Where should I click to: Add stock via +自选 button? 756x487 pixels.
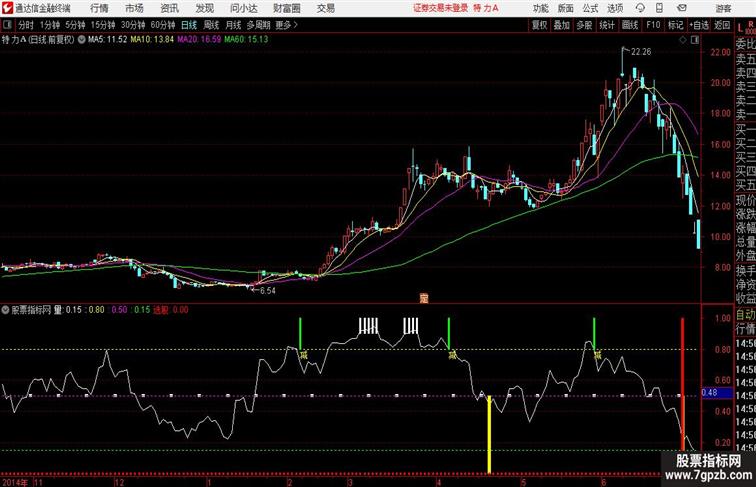pyautogui.click(x=699, y=25)
